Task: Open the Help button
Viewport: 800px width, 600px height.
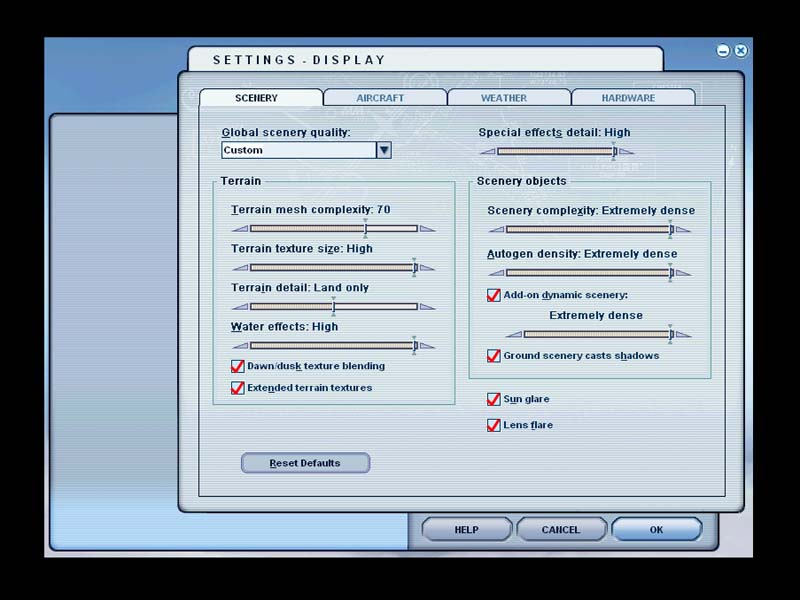Action: click(466, 530)
